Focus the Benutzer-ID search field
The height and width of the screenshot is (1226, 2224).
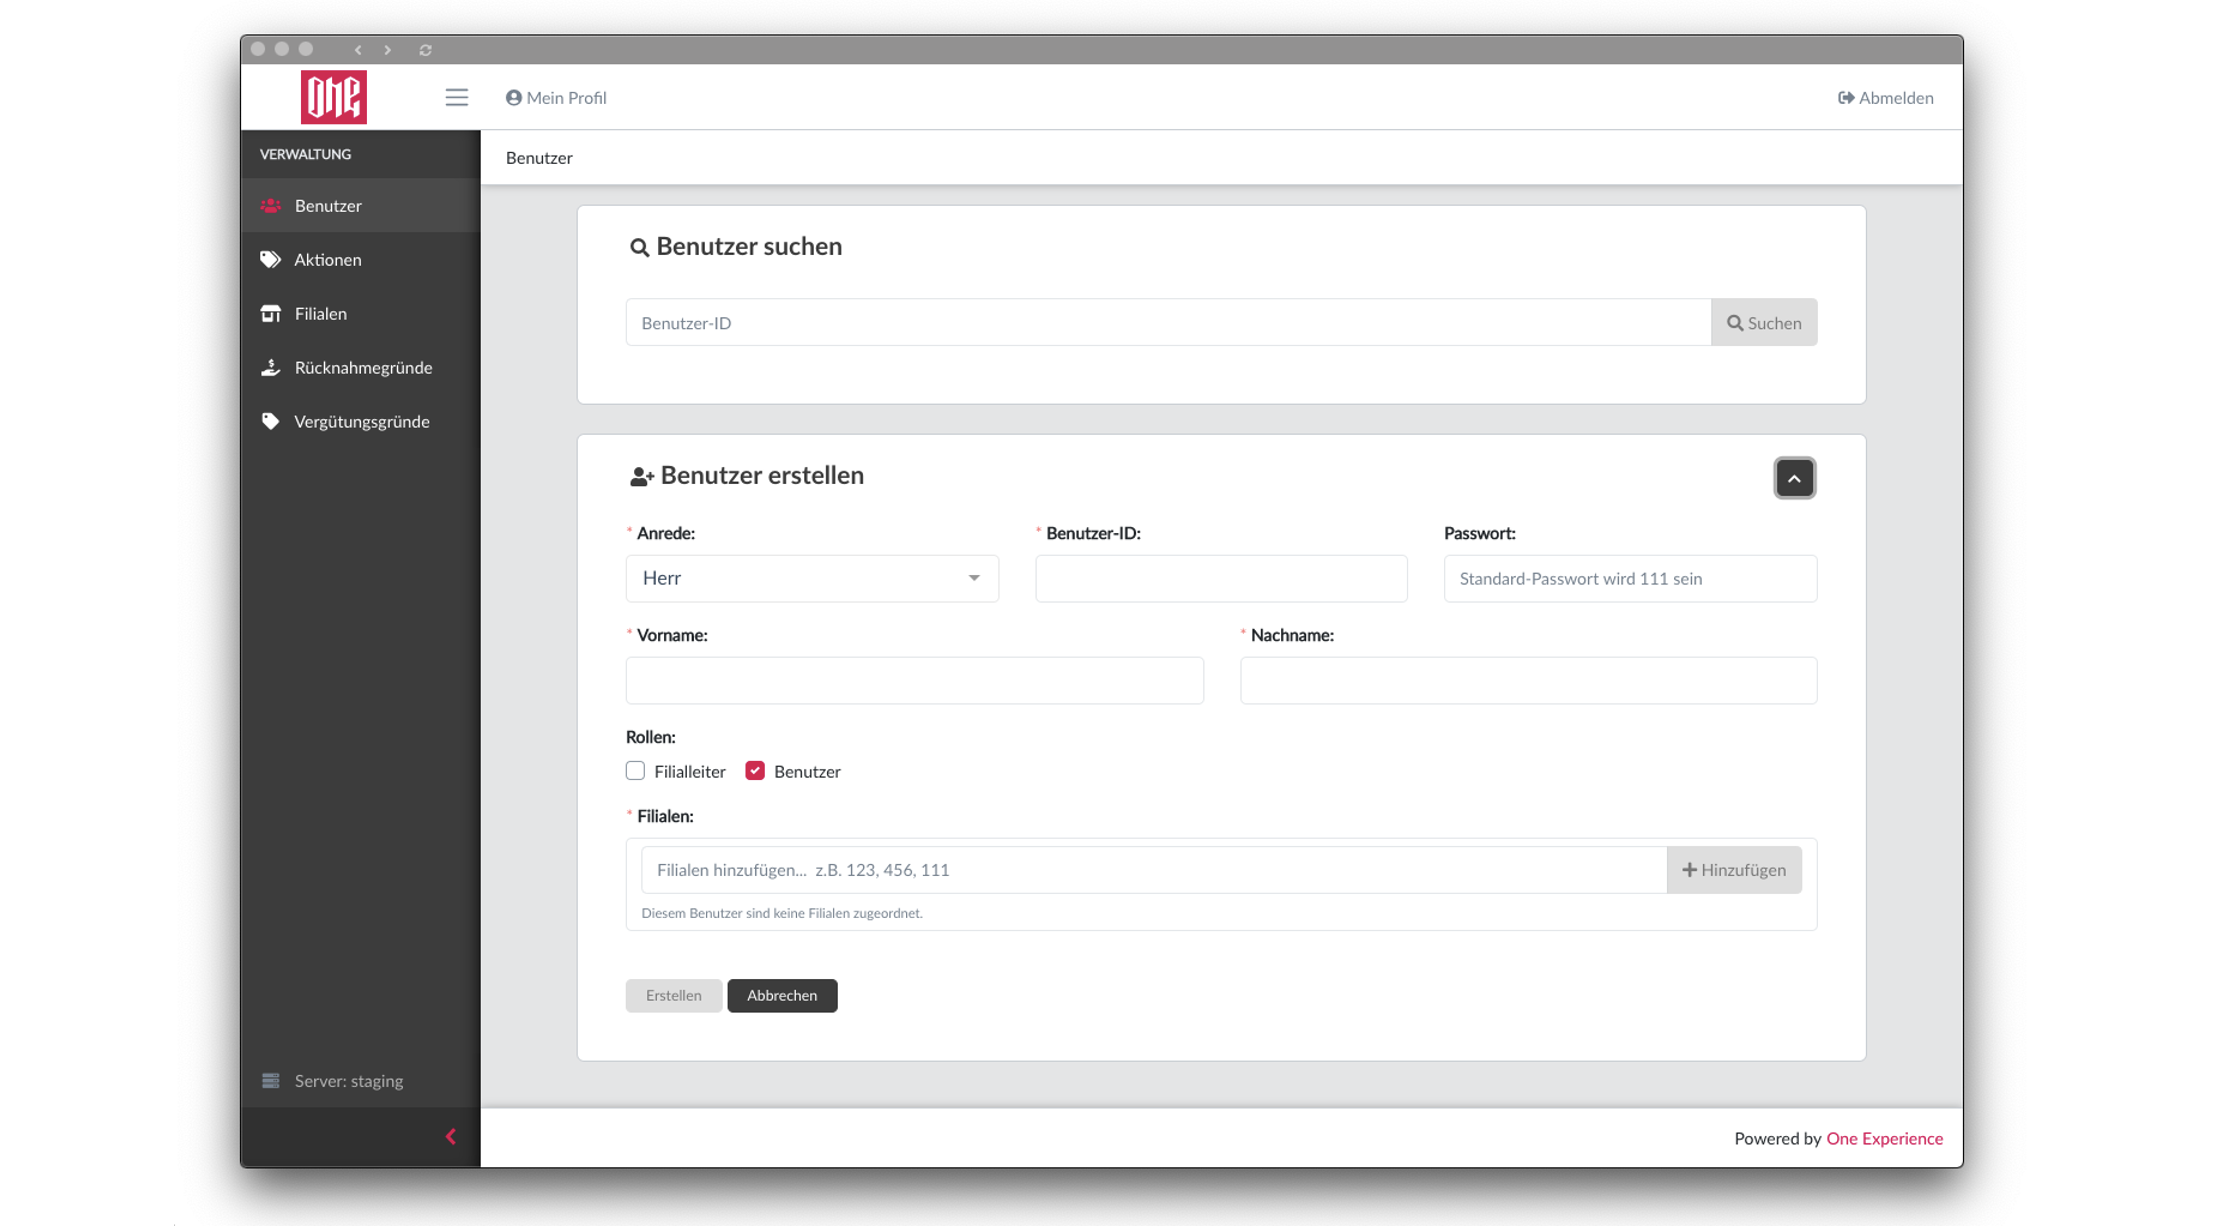[1167, 322]
